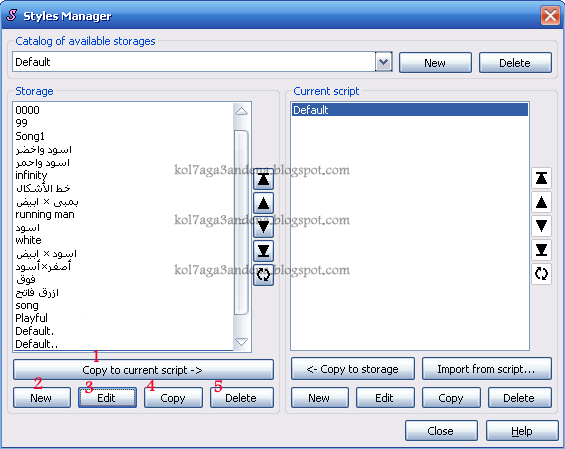Move storage style to top
This screenshot has width=565, height=449.
[263, 179]
